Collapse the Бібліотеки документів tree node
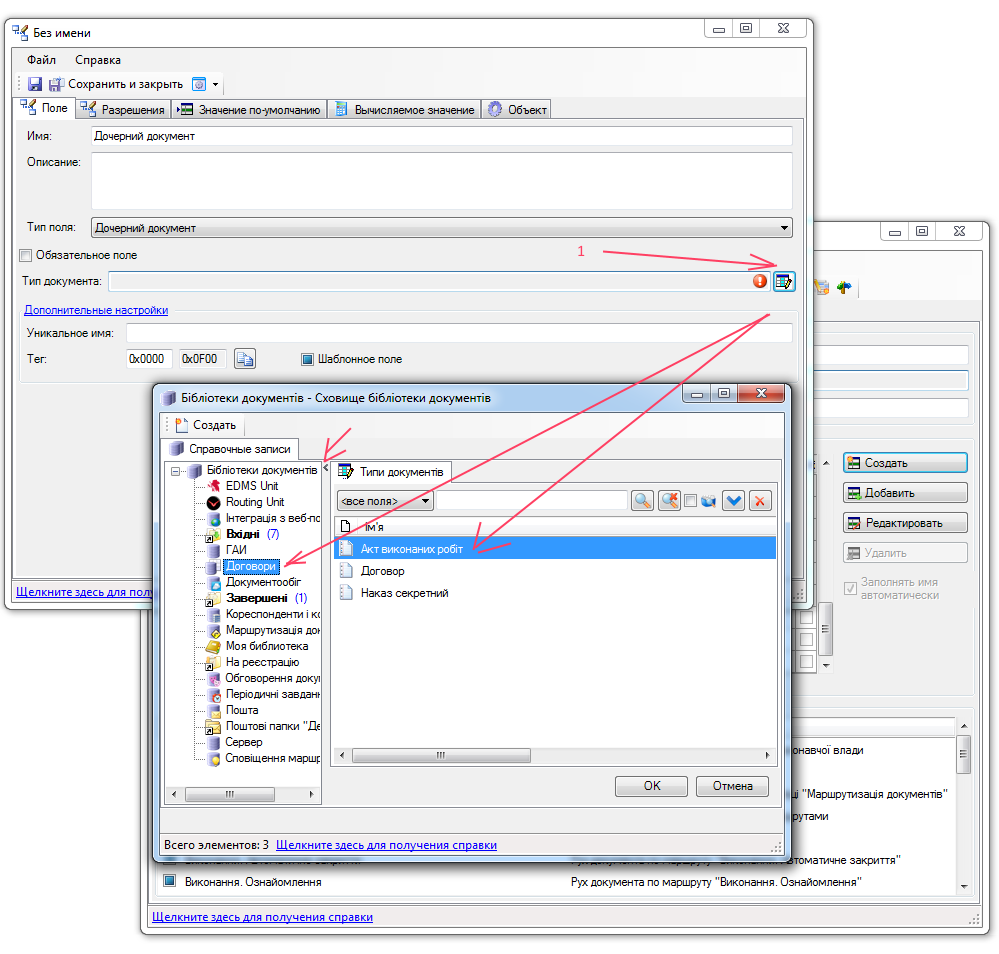 click(x=176, y=471)
